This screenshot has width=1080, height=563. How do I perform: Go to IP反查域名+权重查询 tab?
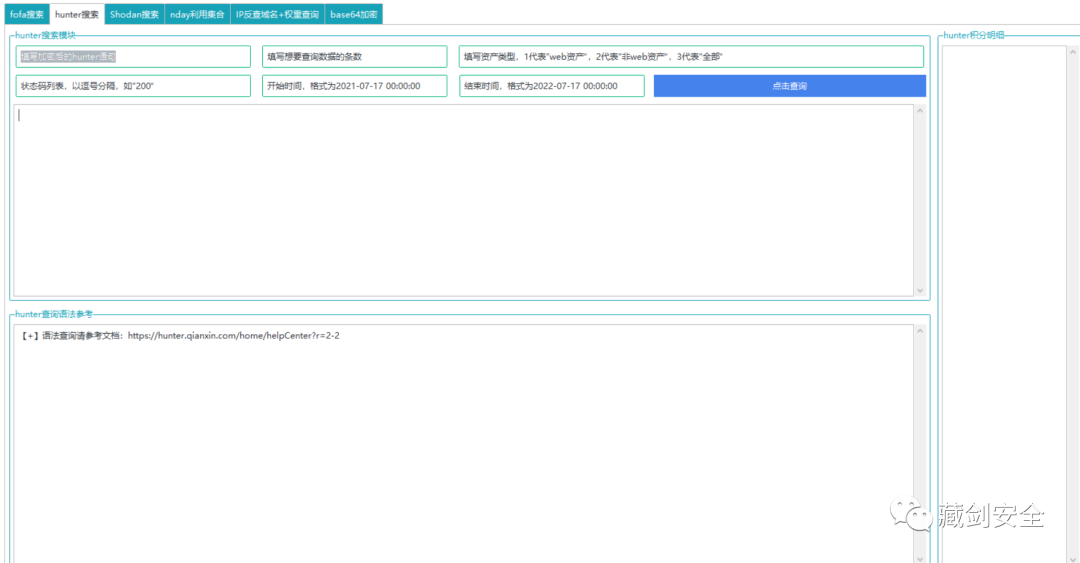(x=277, y=14)
